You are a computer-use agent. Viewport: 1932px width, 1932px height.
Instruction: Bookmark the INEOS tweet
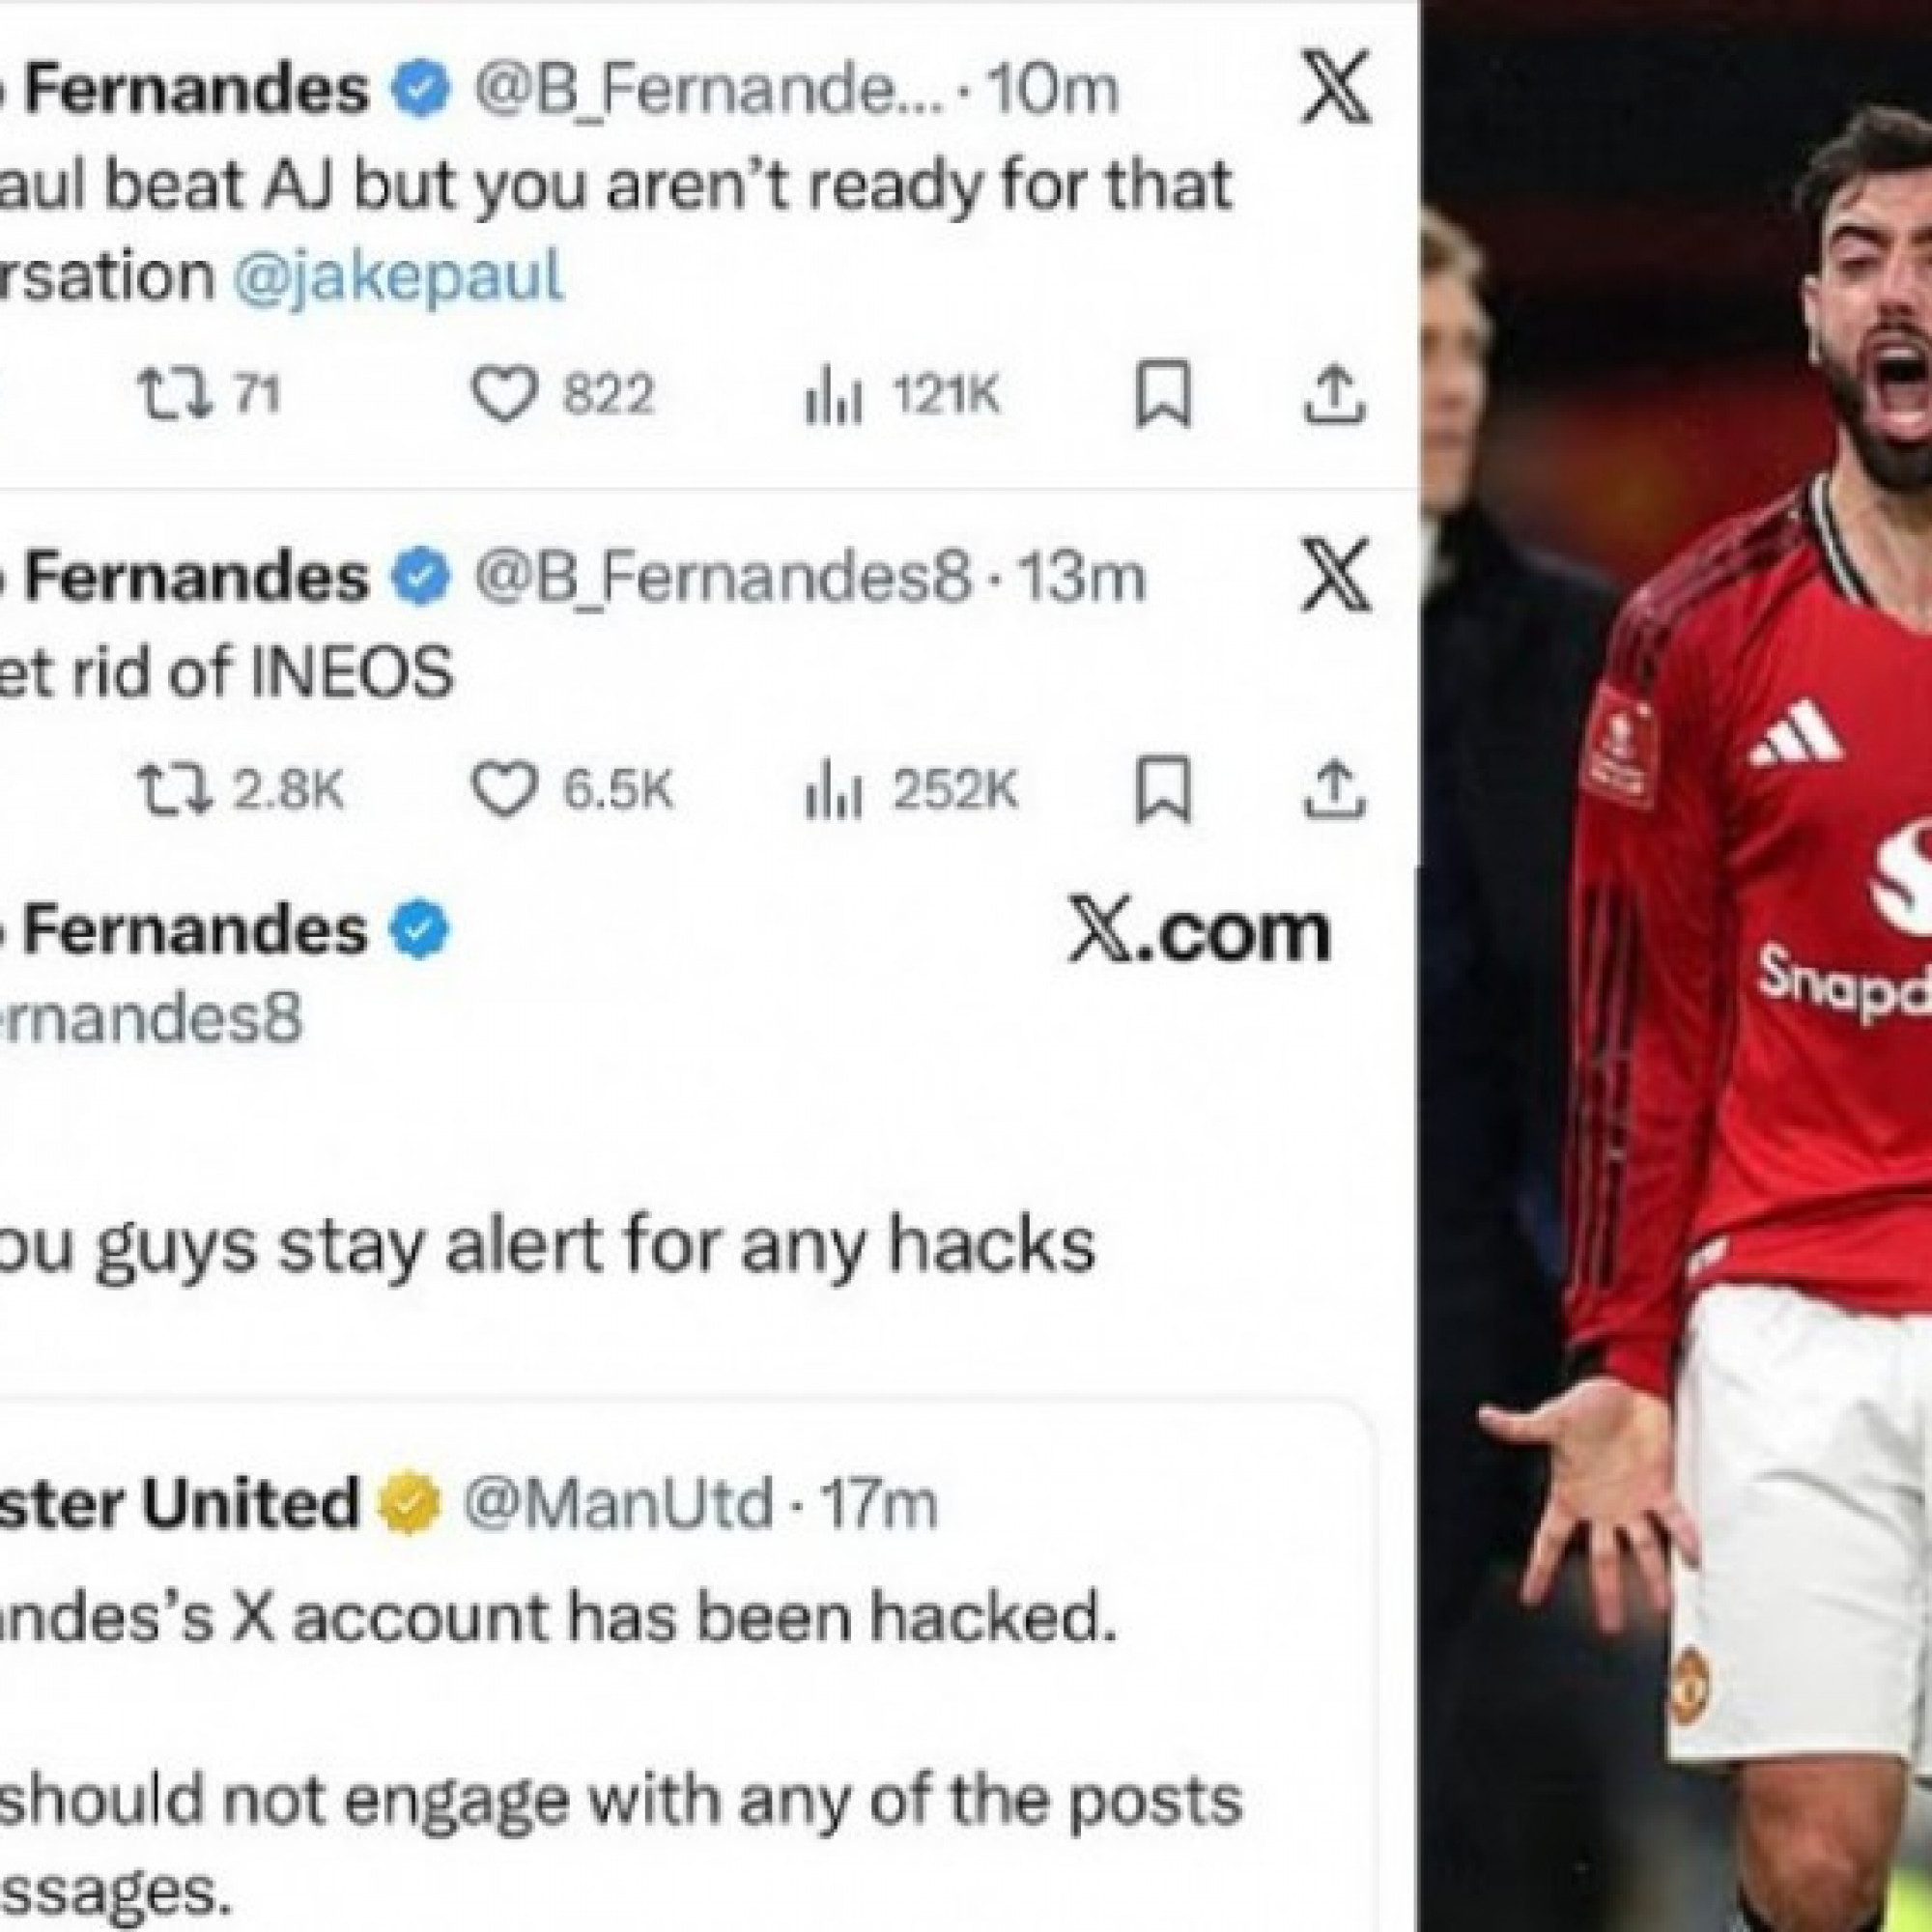[1164, 790]
